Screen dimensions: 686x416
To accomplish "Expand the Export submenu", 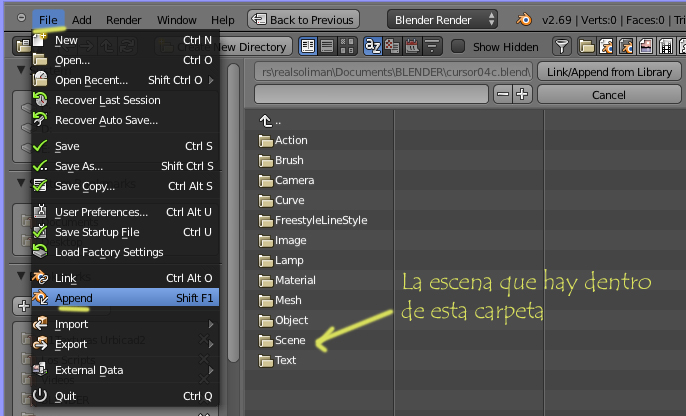I will [x=125, y=344].
